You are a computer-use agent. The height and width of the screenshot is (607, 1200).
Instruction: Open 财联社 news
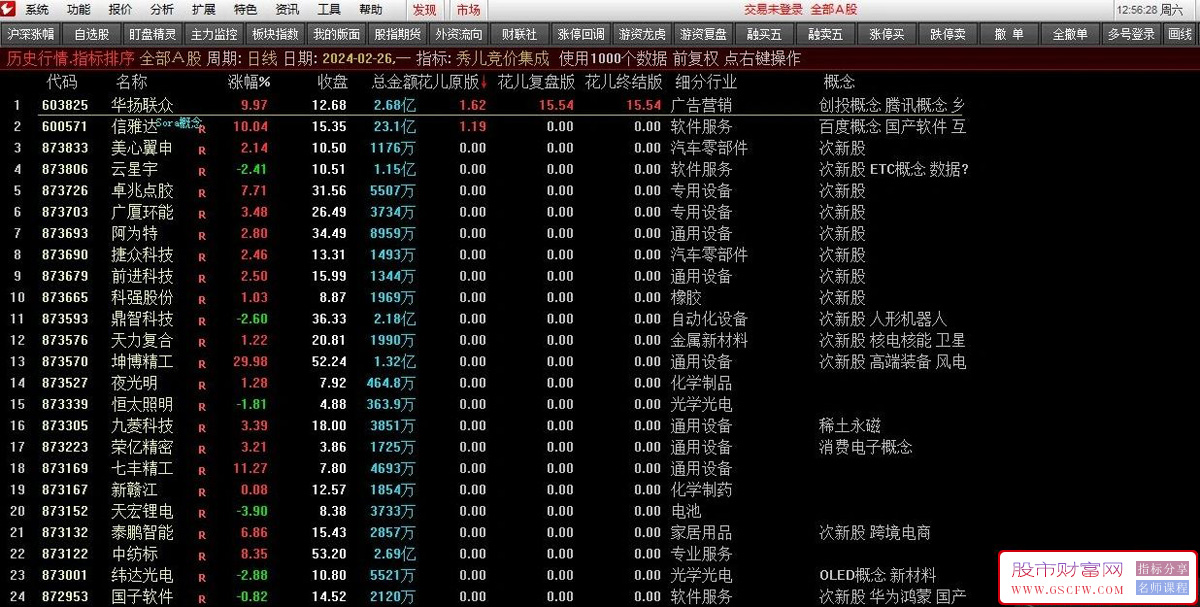pyautogui.click(x=519, y=34)
